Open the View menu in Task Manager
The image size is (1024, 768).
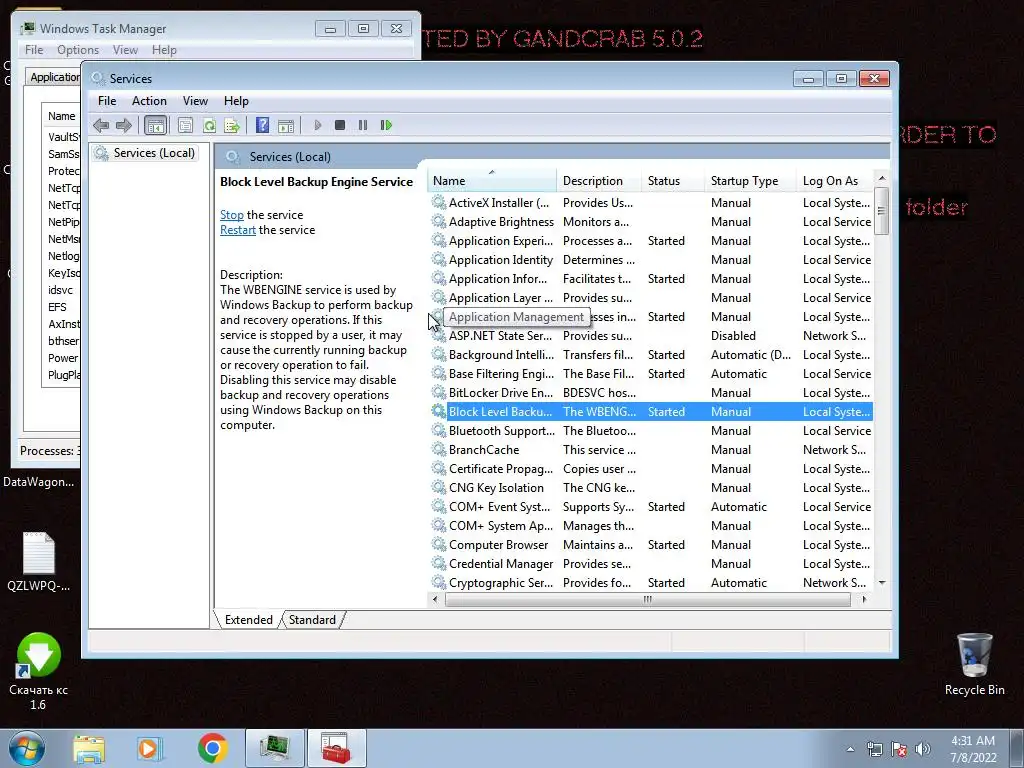125,50
